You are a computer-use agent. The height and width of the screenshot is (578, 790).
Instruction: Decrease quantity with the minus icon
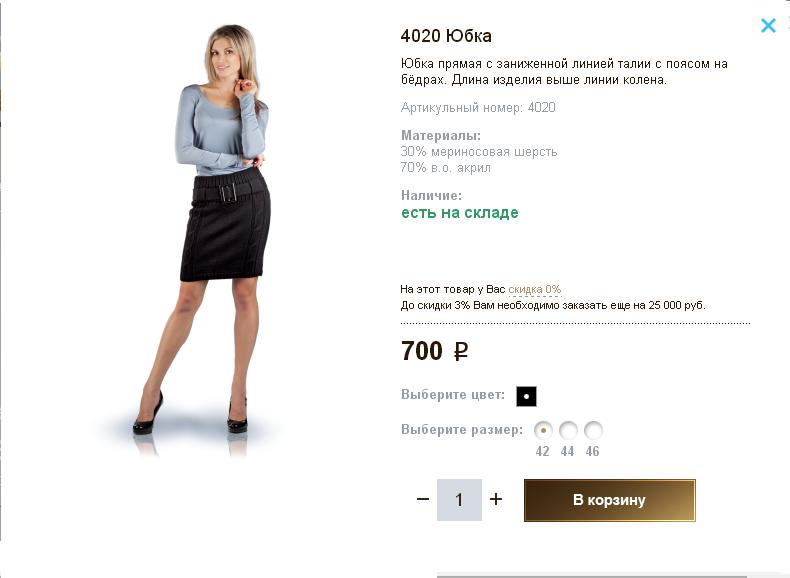point(423,499)
